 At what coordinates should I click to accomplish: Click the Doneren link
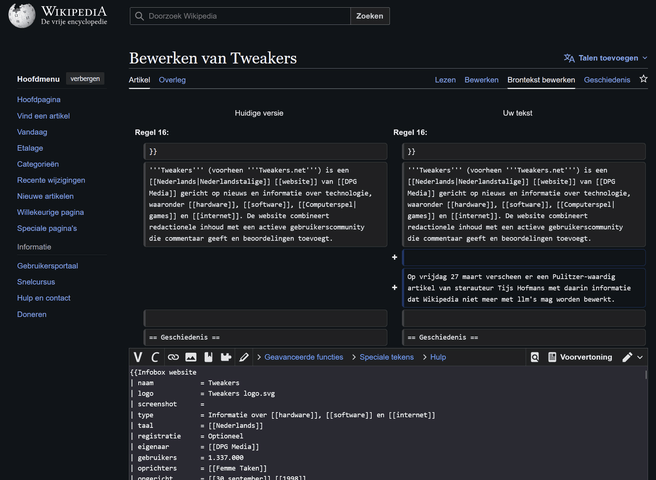coord(31,314)
